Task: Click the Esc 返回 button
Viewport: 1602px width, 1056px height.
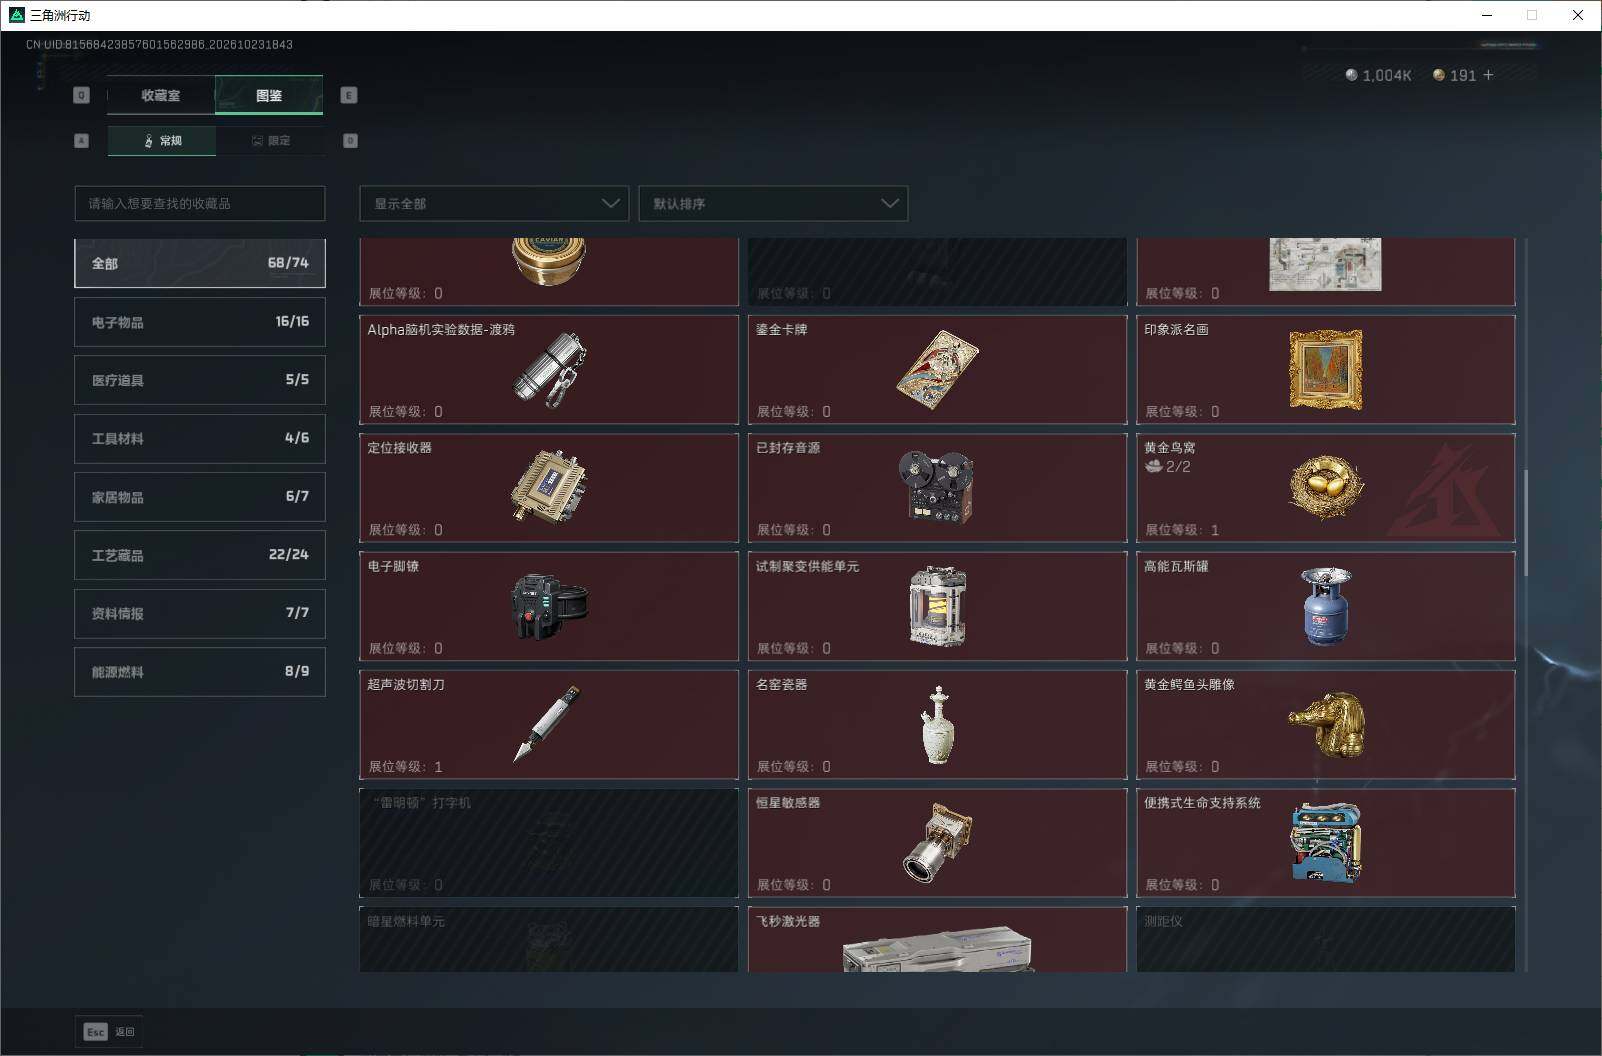Action: [110, 1032]
